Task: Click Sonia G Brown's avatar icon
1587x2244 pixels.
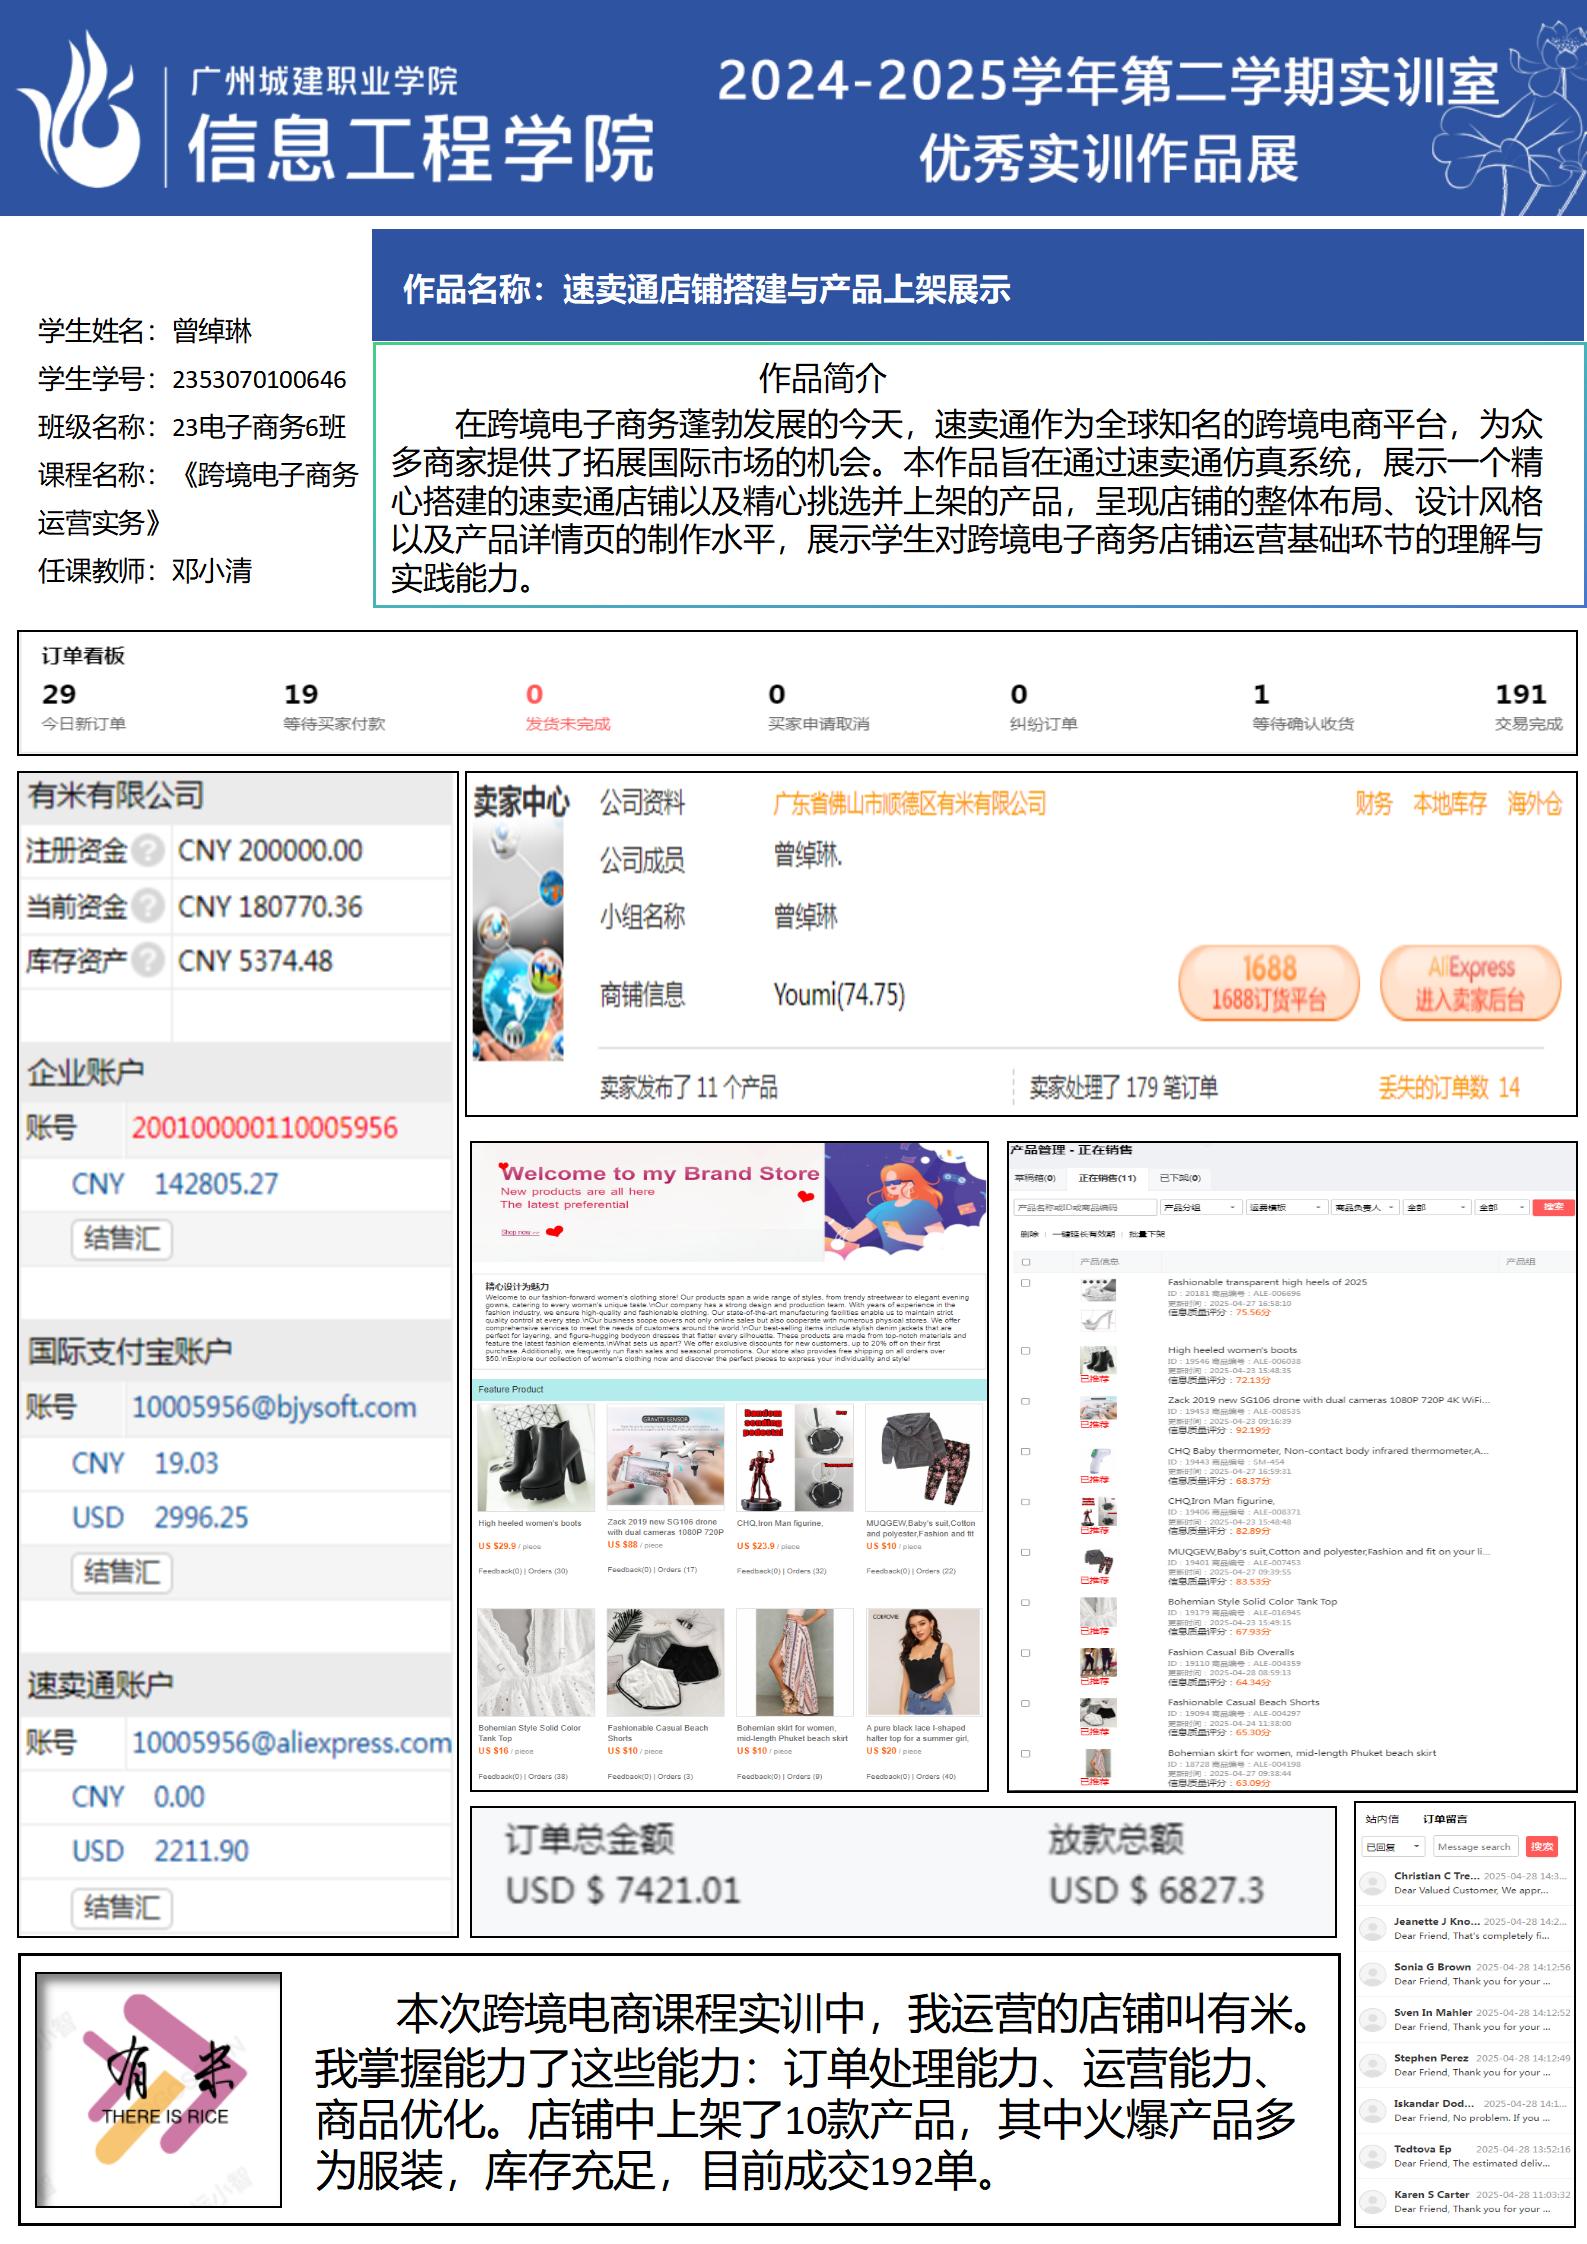Action: [x=1372, y=1974]
